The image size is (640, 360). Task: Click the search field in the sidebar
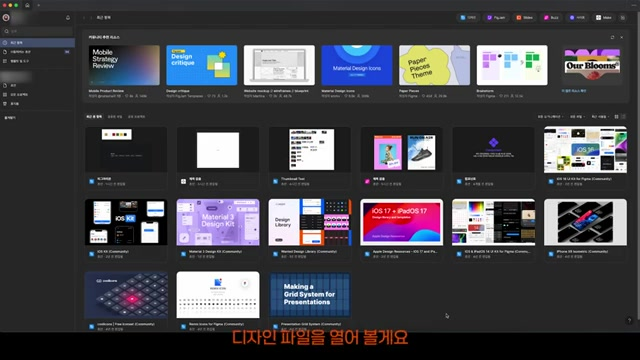(38, 31)
